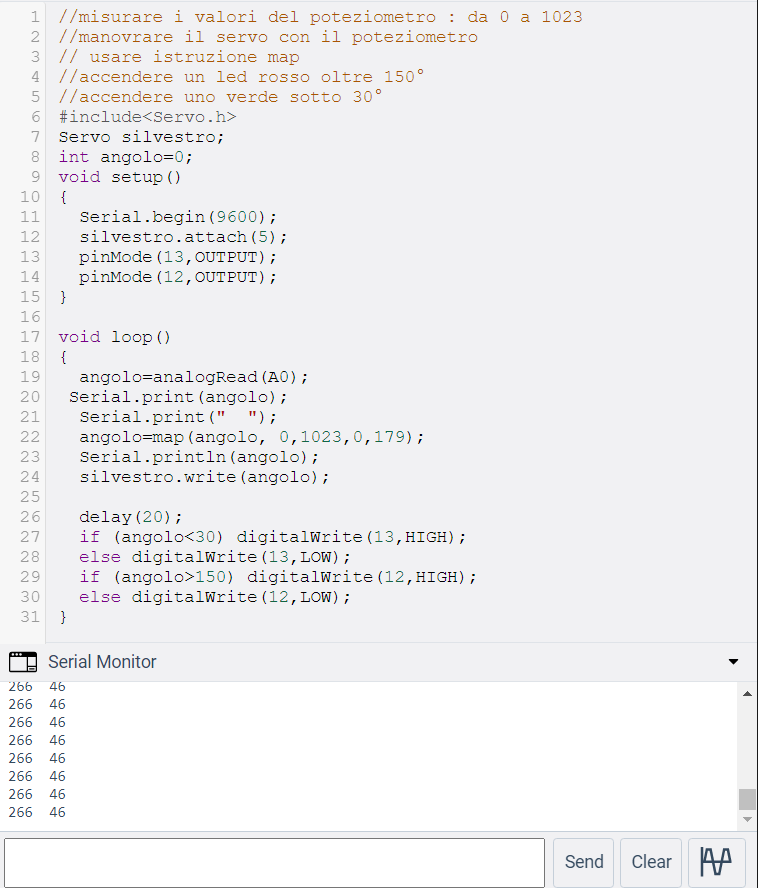Open the serial plotter graph icon

pyautogui.click(x=717, y=862)
